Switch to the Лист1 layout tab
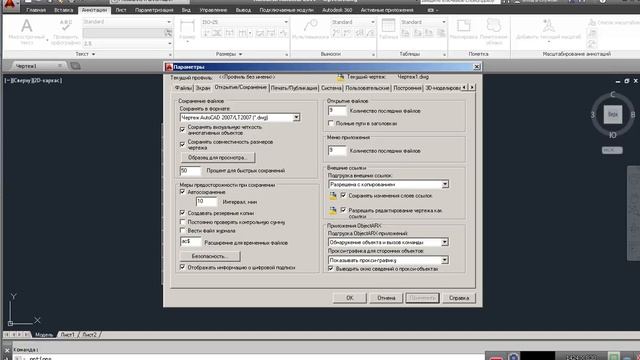 [x=67, y=335]
